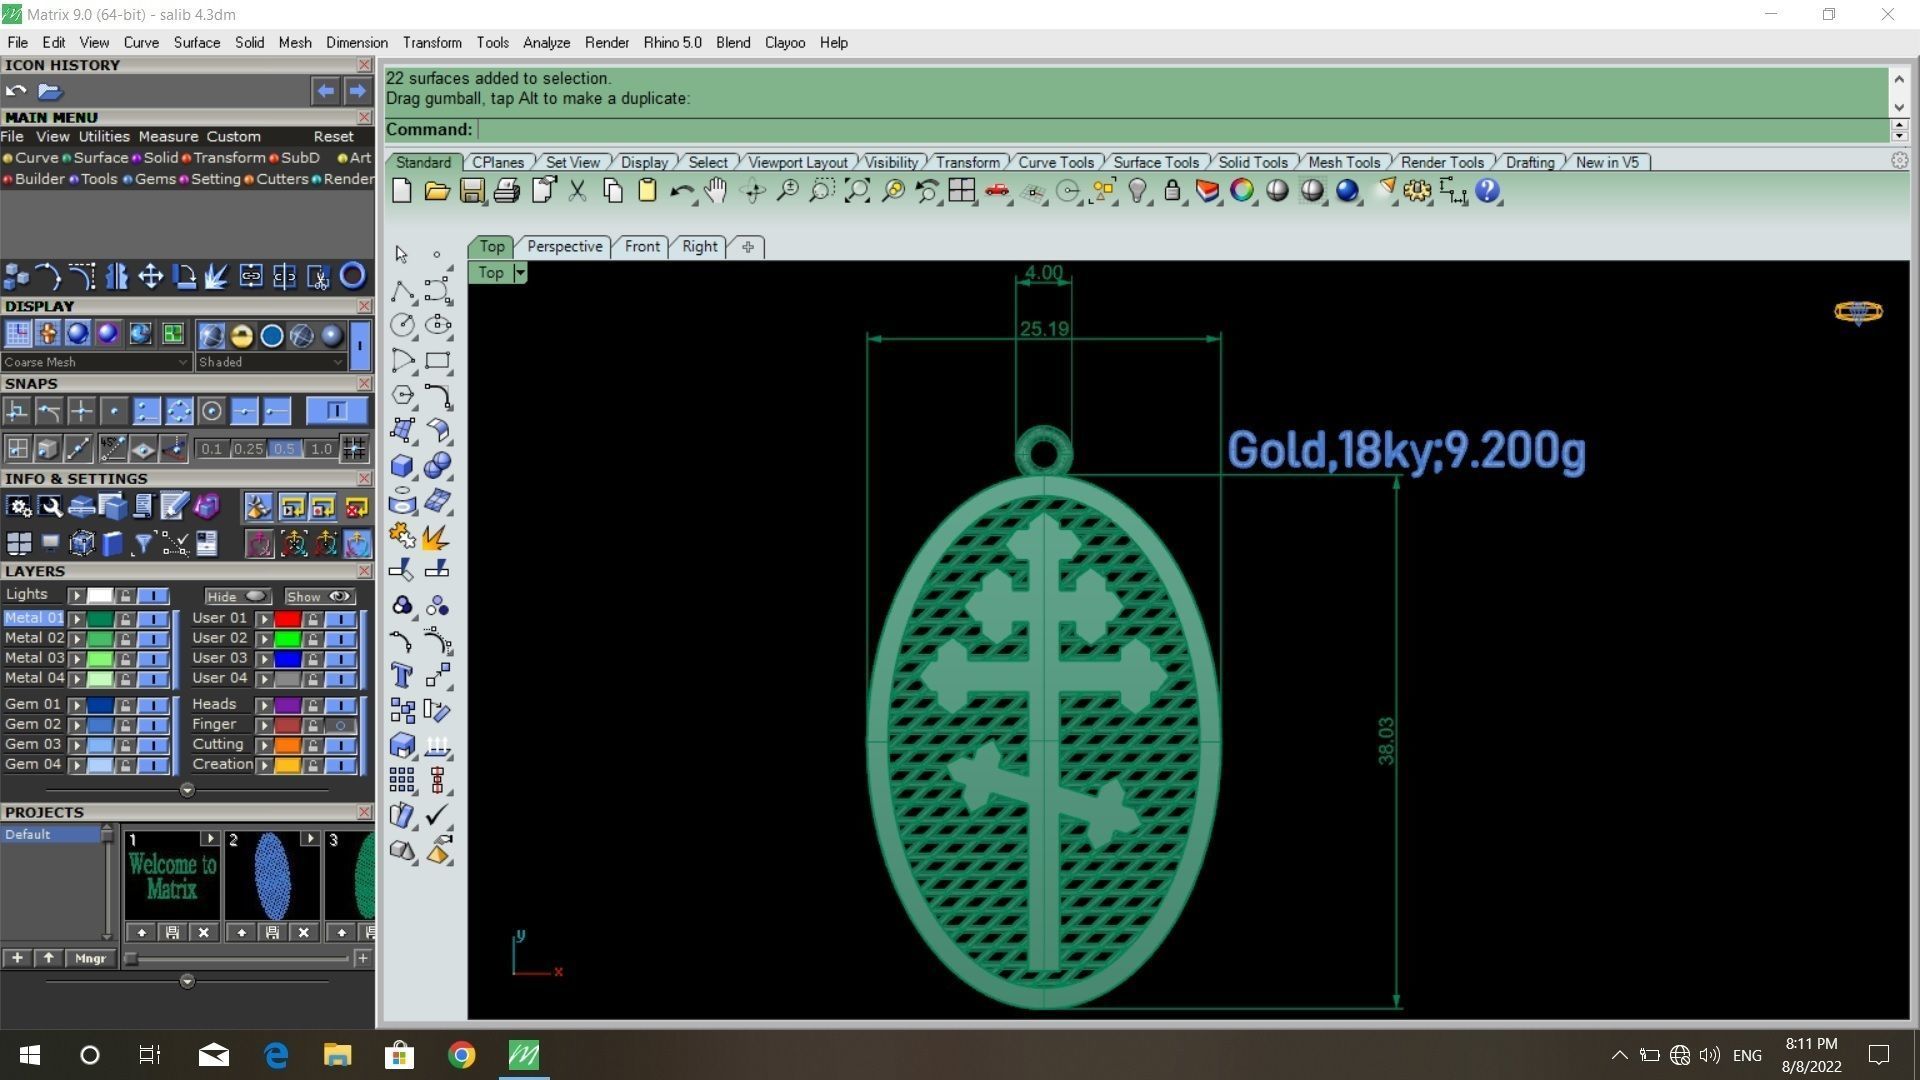Expand the Metal 01 layer arrow
Screen dimensions: 1920x1080
click(x=77, y=619)
